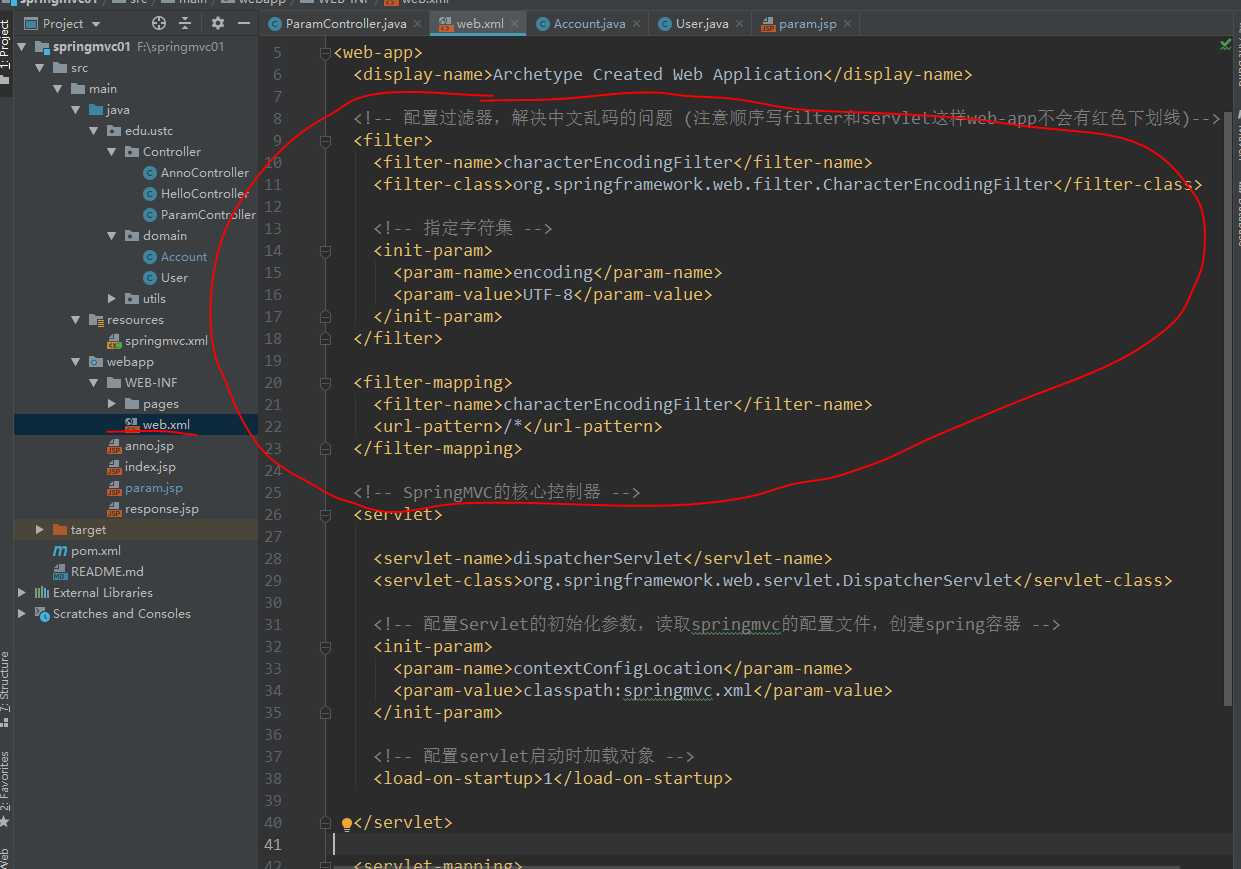The width and height of the screenshot is (1241, 869).
Task: Close the param.jsp tab
Action: [x=848, y=24]
